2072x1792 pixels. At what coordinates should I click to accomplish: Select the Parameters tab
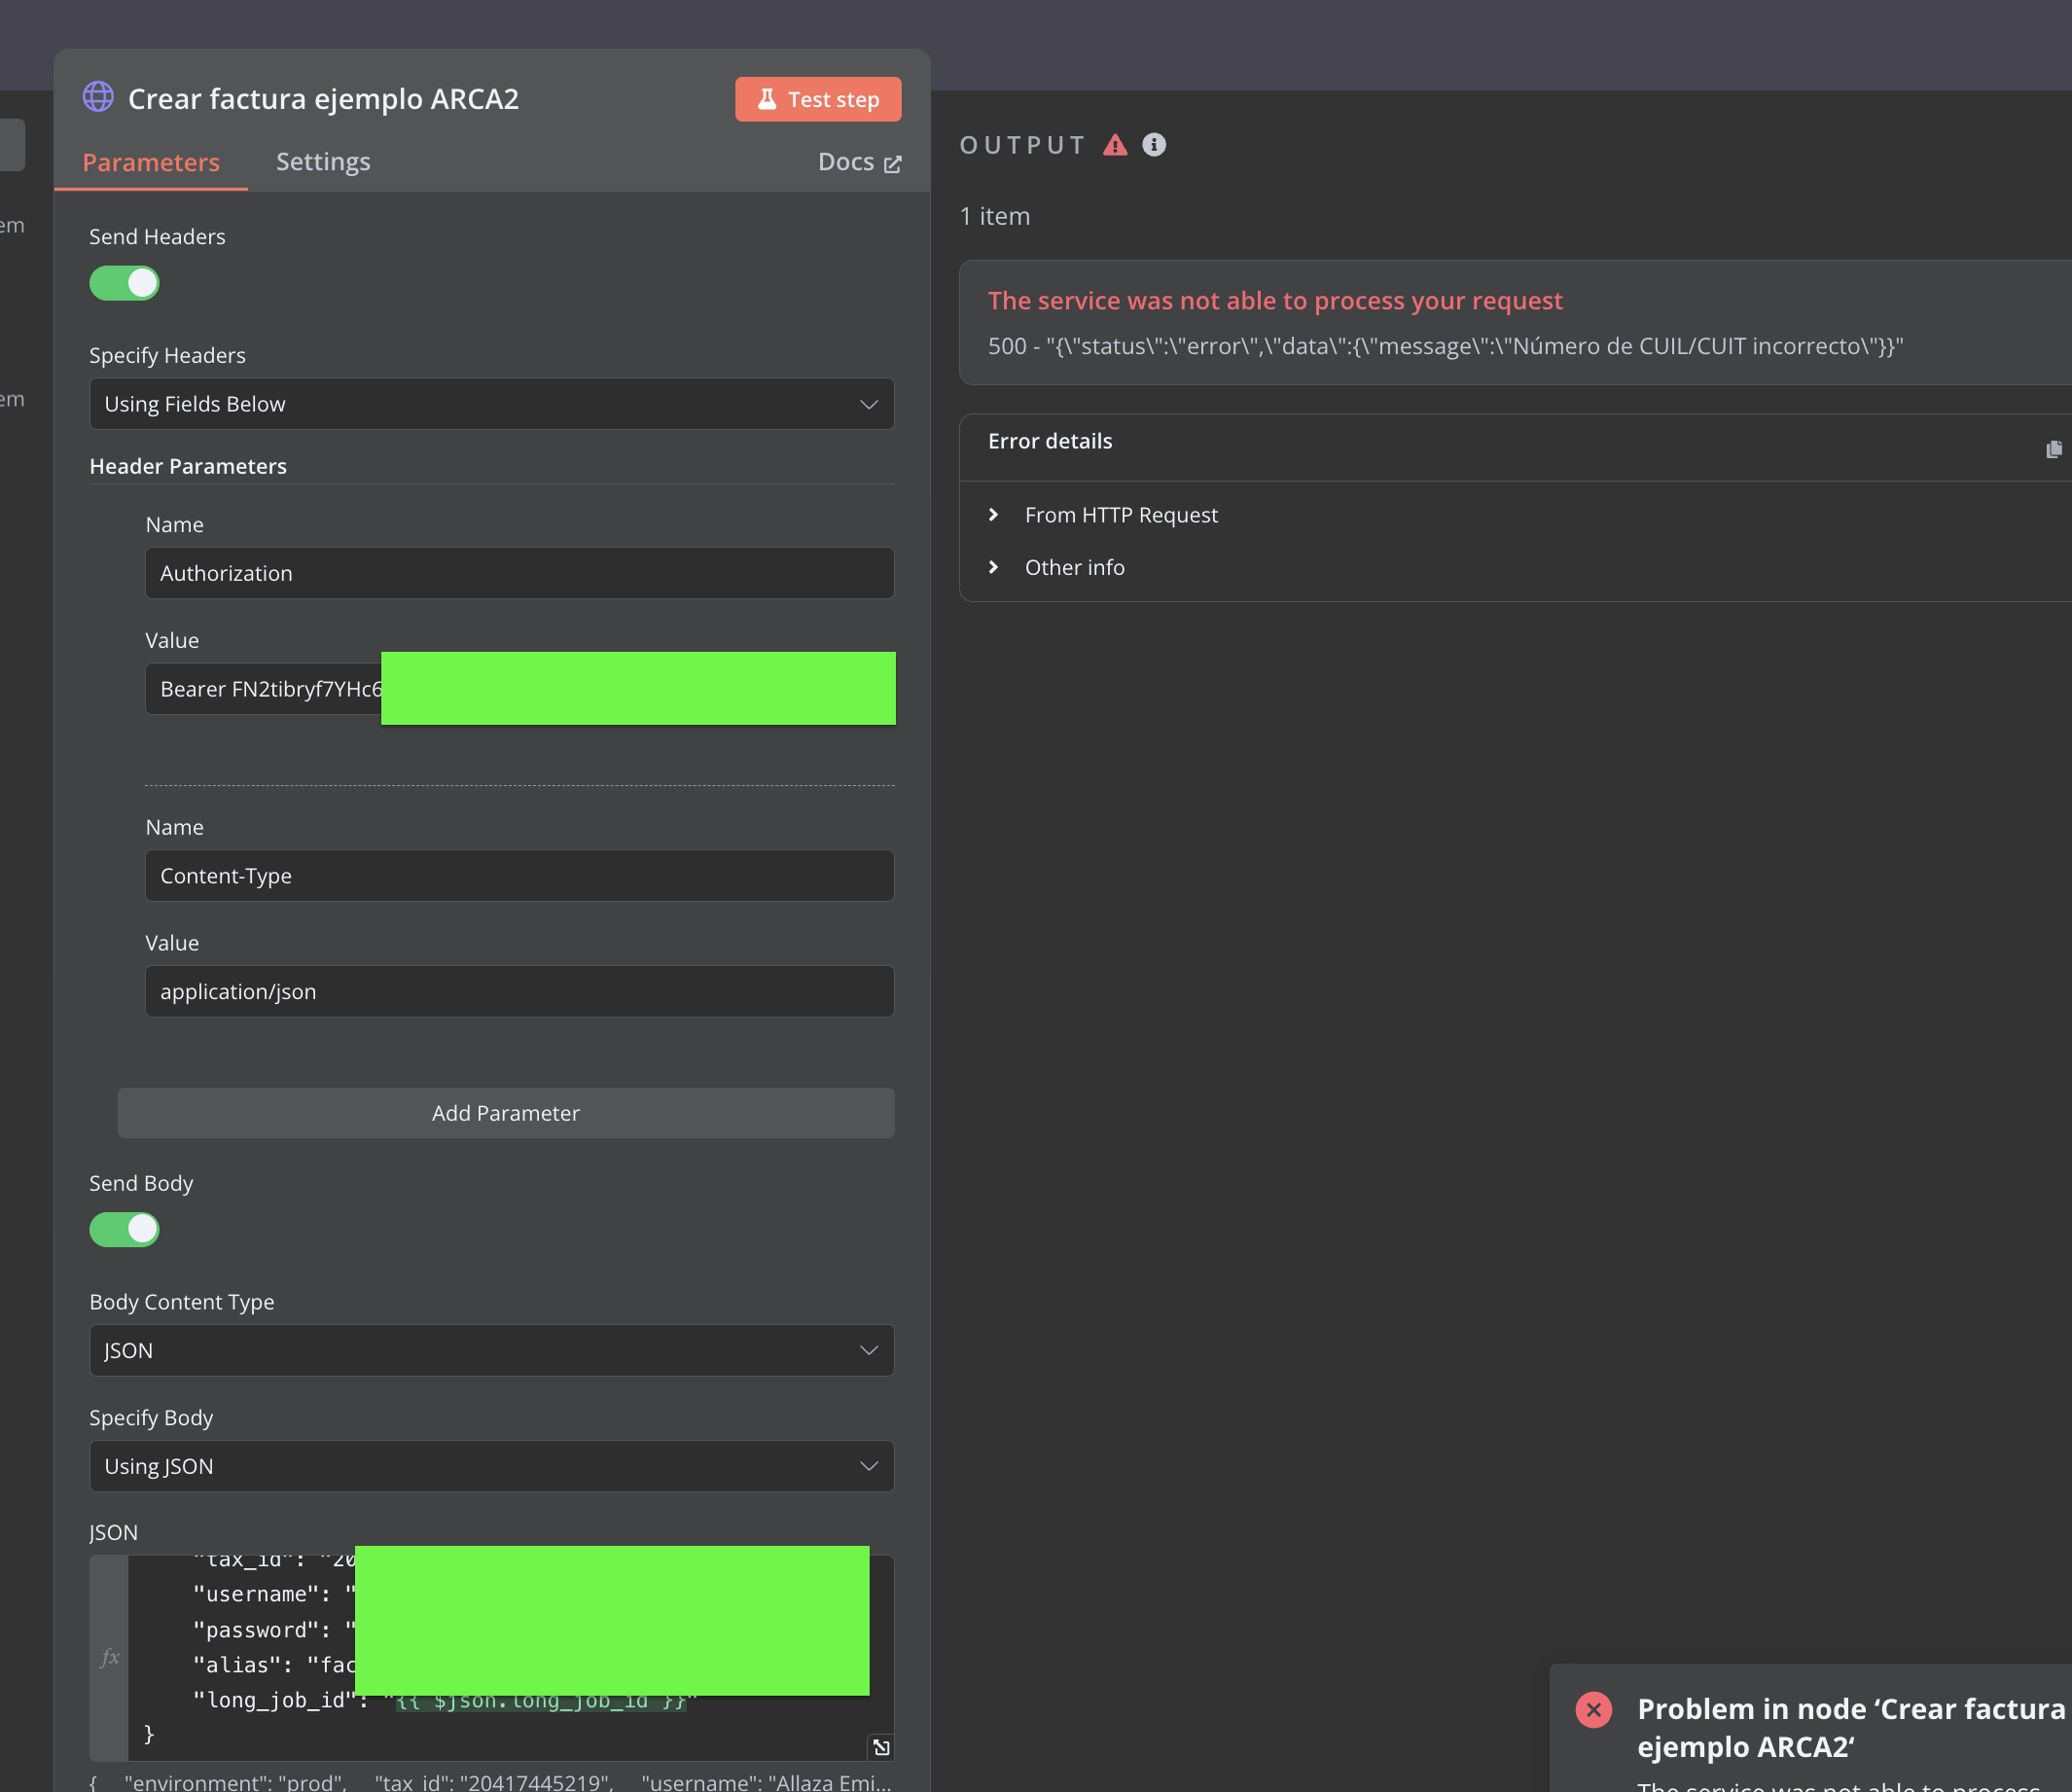click(x=151, y=162)
